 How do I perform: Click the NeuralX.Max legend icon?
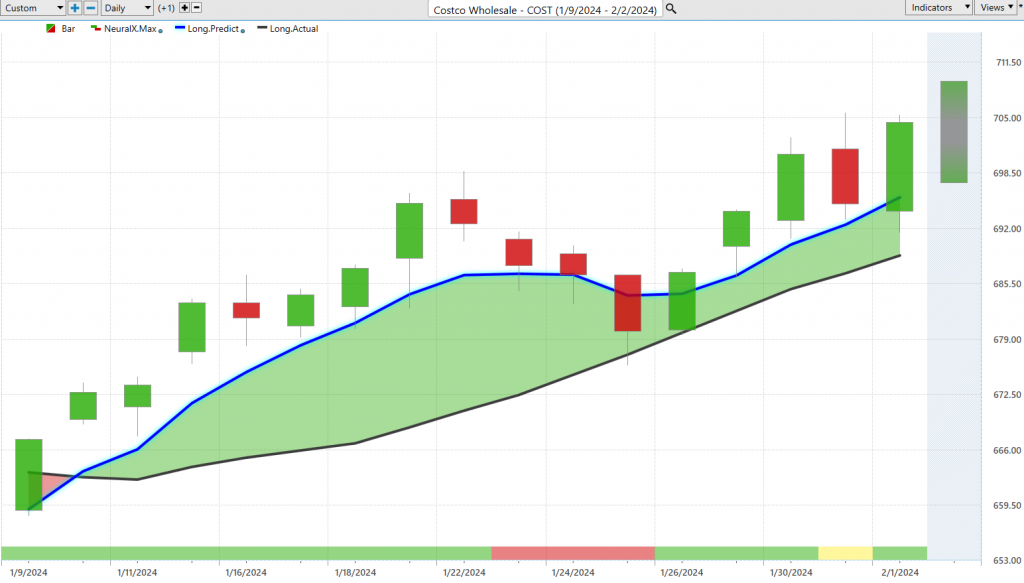(95, 29)
